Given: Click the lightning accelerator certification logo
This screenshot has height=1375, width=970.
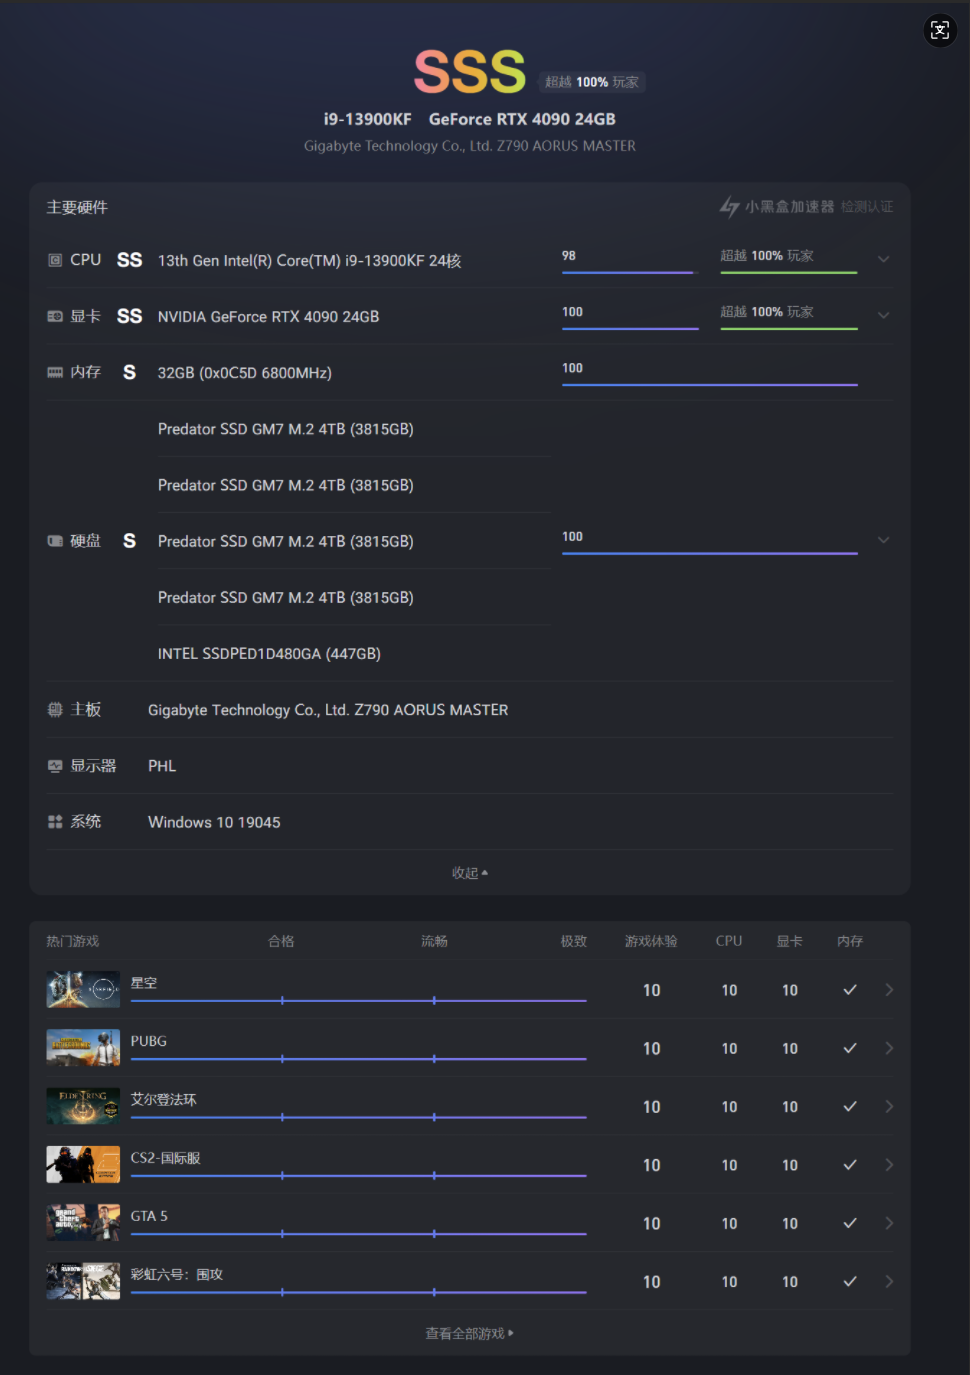Looking at the screenshot, I should point(730,207).
